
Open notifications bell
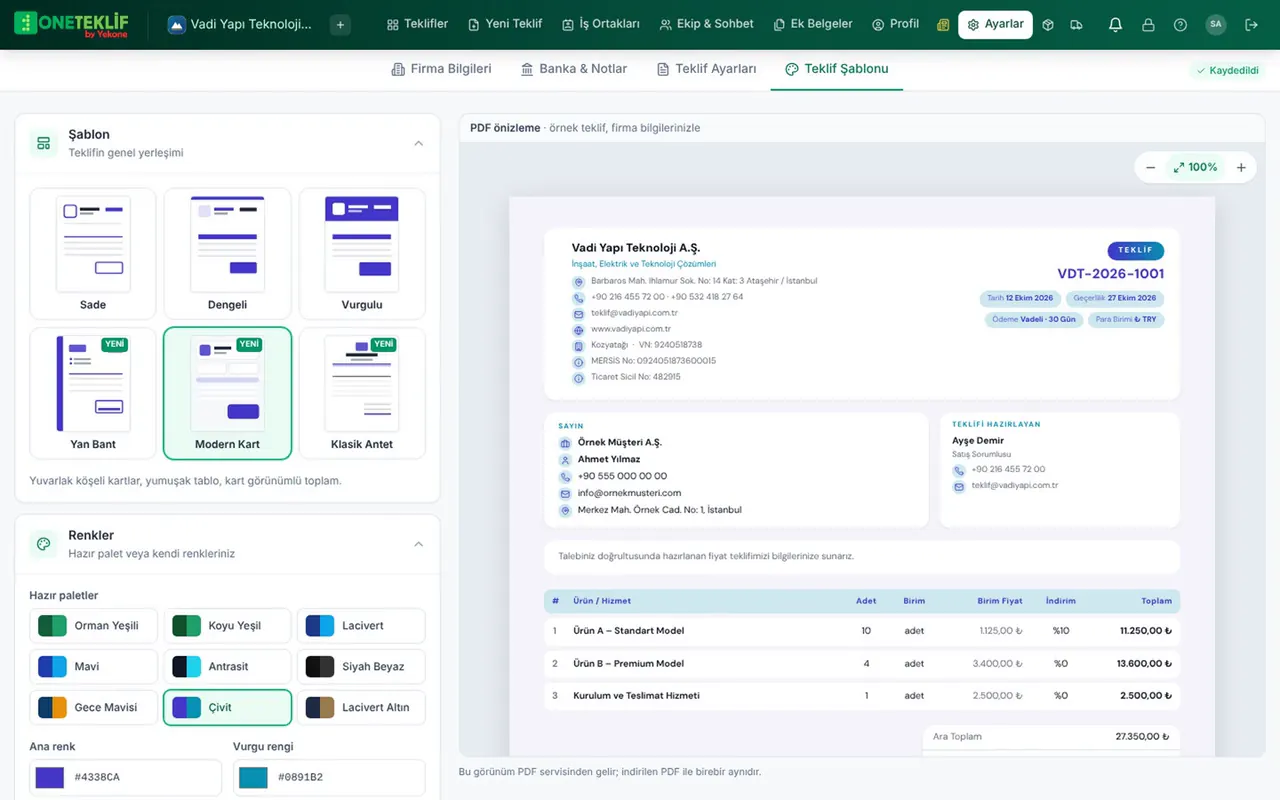(x=1116, y=25)
